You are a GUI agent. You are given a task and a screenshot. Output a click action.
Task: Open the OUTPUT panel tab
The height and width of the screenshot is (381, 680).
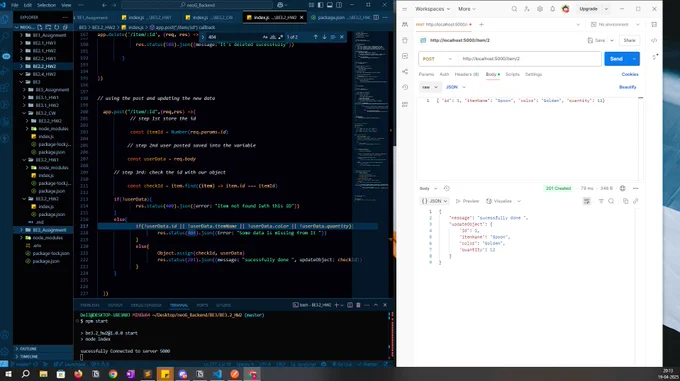tap(115, 305)
